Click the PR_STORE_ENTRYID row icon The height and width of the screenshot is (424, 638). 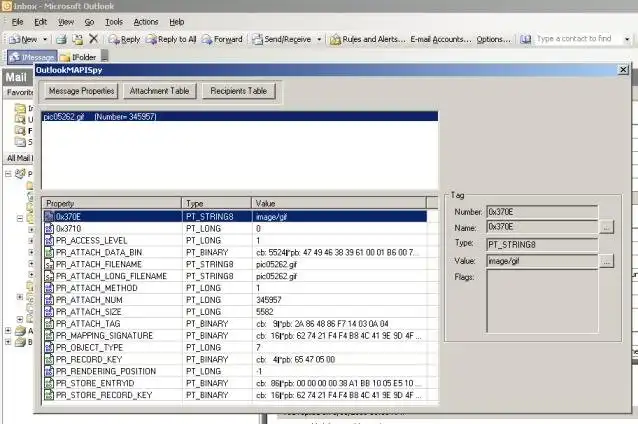(x=49, y=383)
